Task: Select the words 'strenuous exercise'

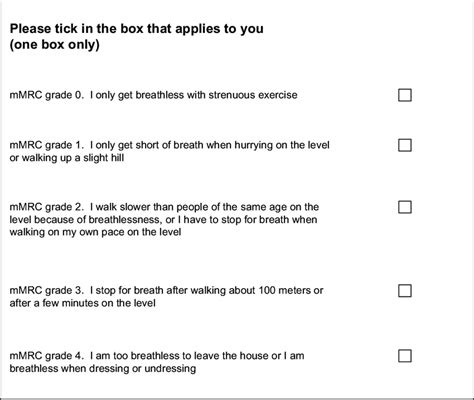Action: (x=253, y=95)
